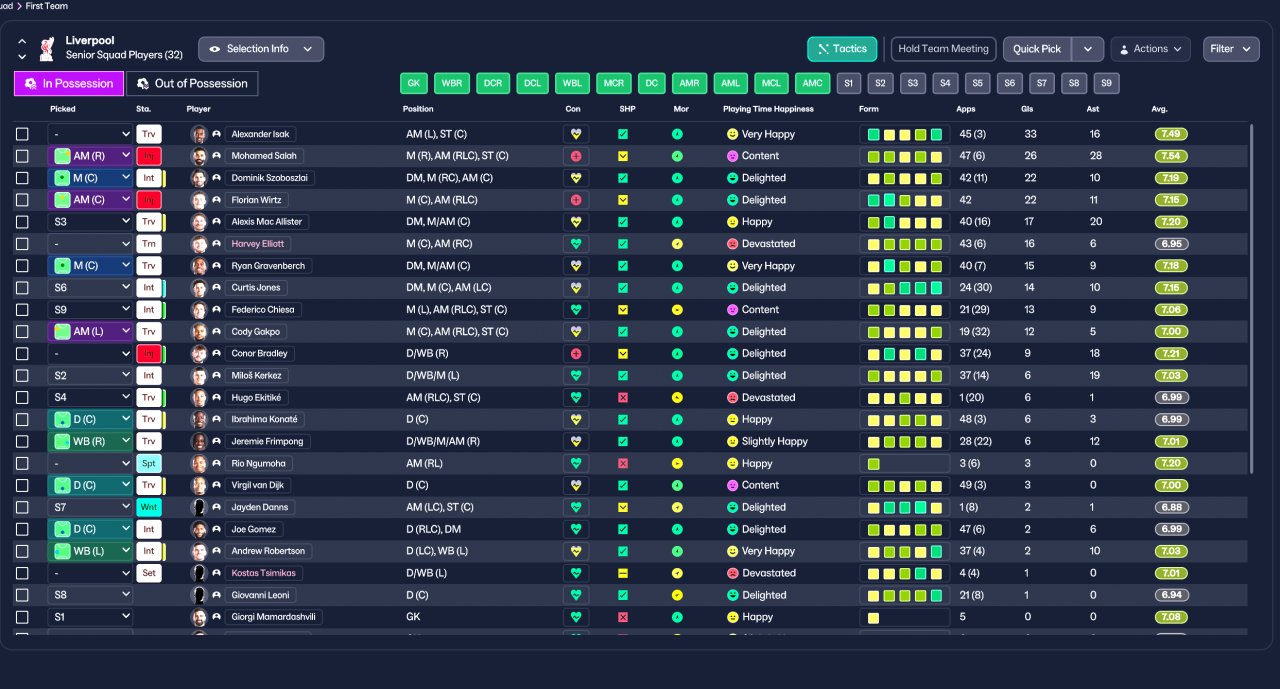Screen dimensions: 1280x689
Task: Click happiness smiley for Alexander Isak
Action: point(732,134)
